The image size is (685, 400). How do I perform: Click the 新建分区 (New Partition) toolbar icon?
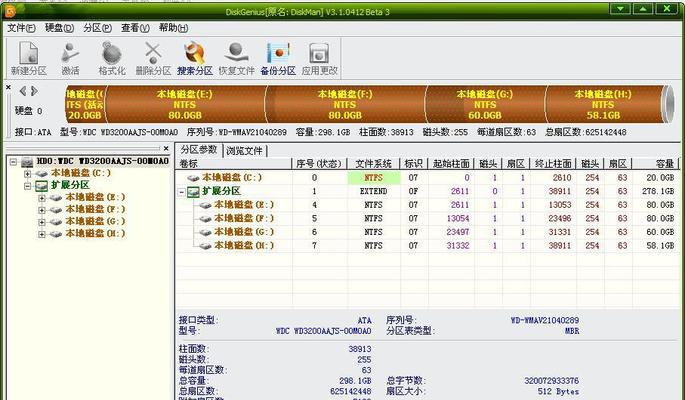pyautogui.click(x=29, y=58)
